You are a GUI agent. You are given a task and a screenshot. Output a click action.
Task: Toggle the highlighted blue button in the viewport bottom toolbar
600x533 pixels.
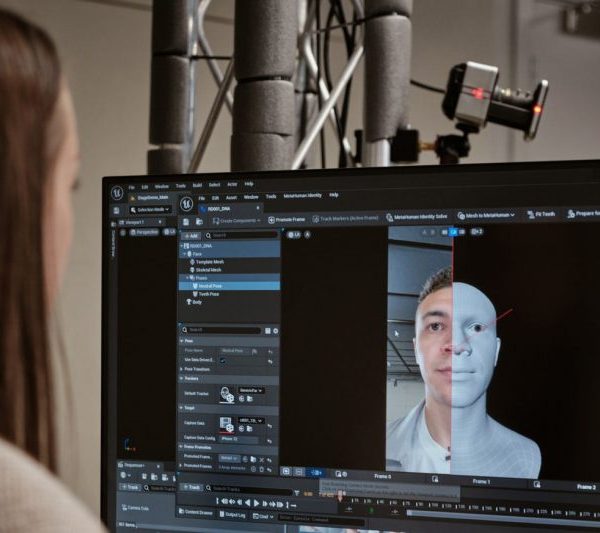point(316,473)
